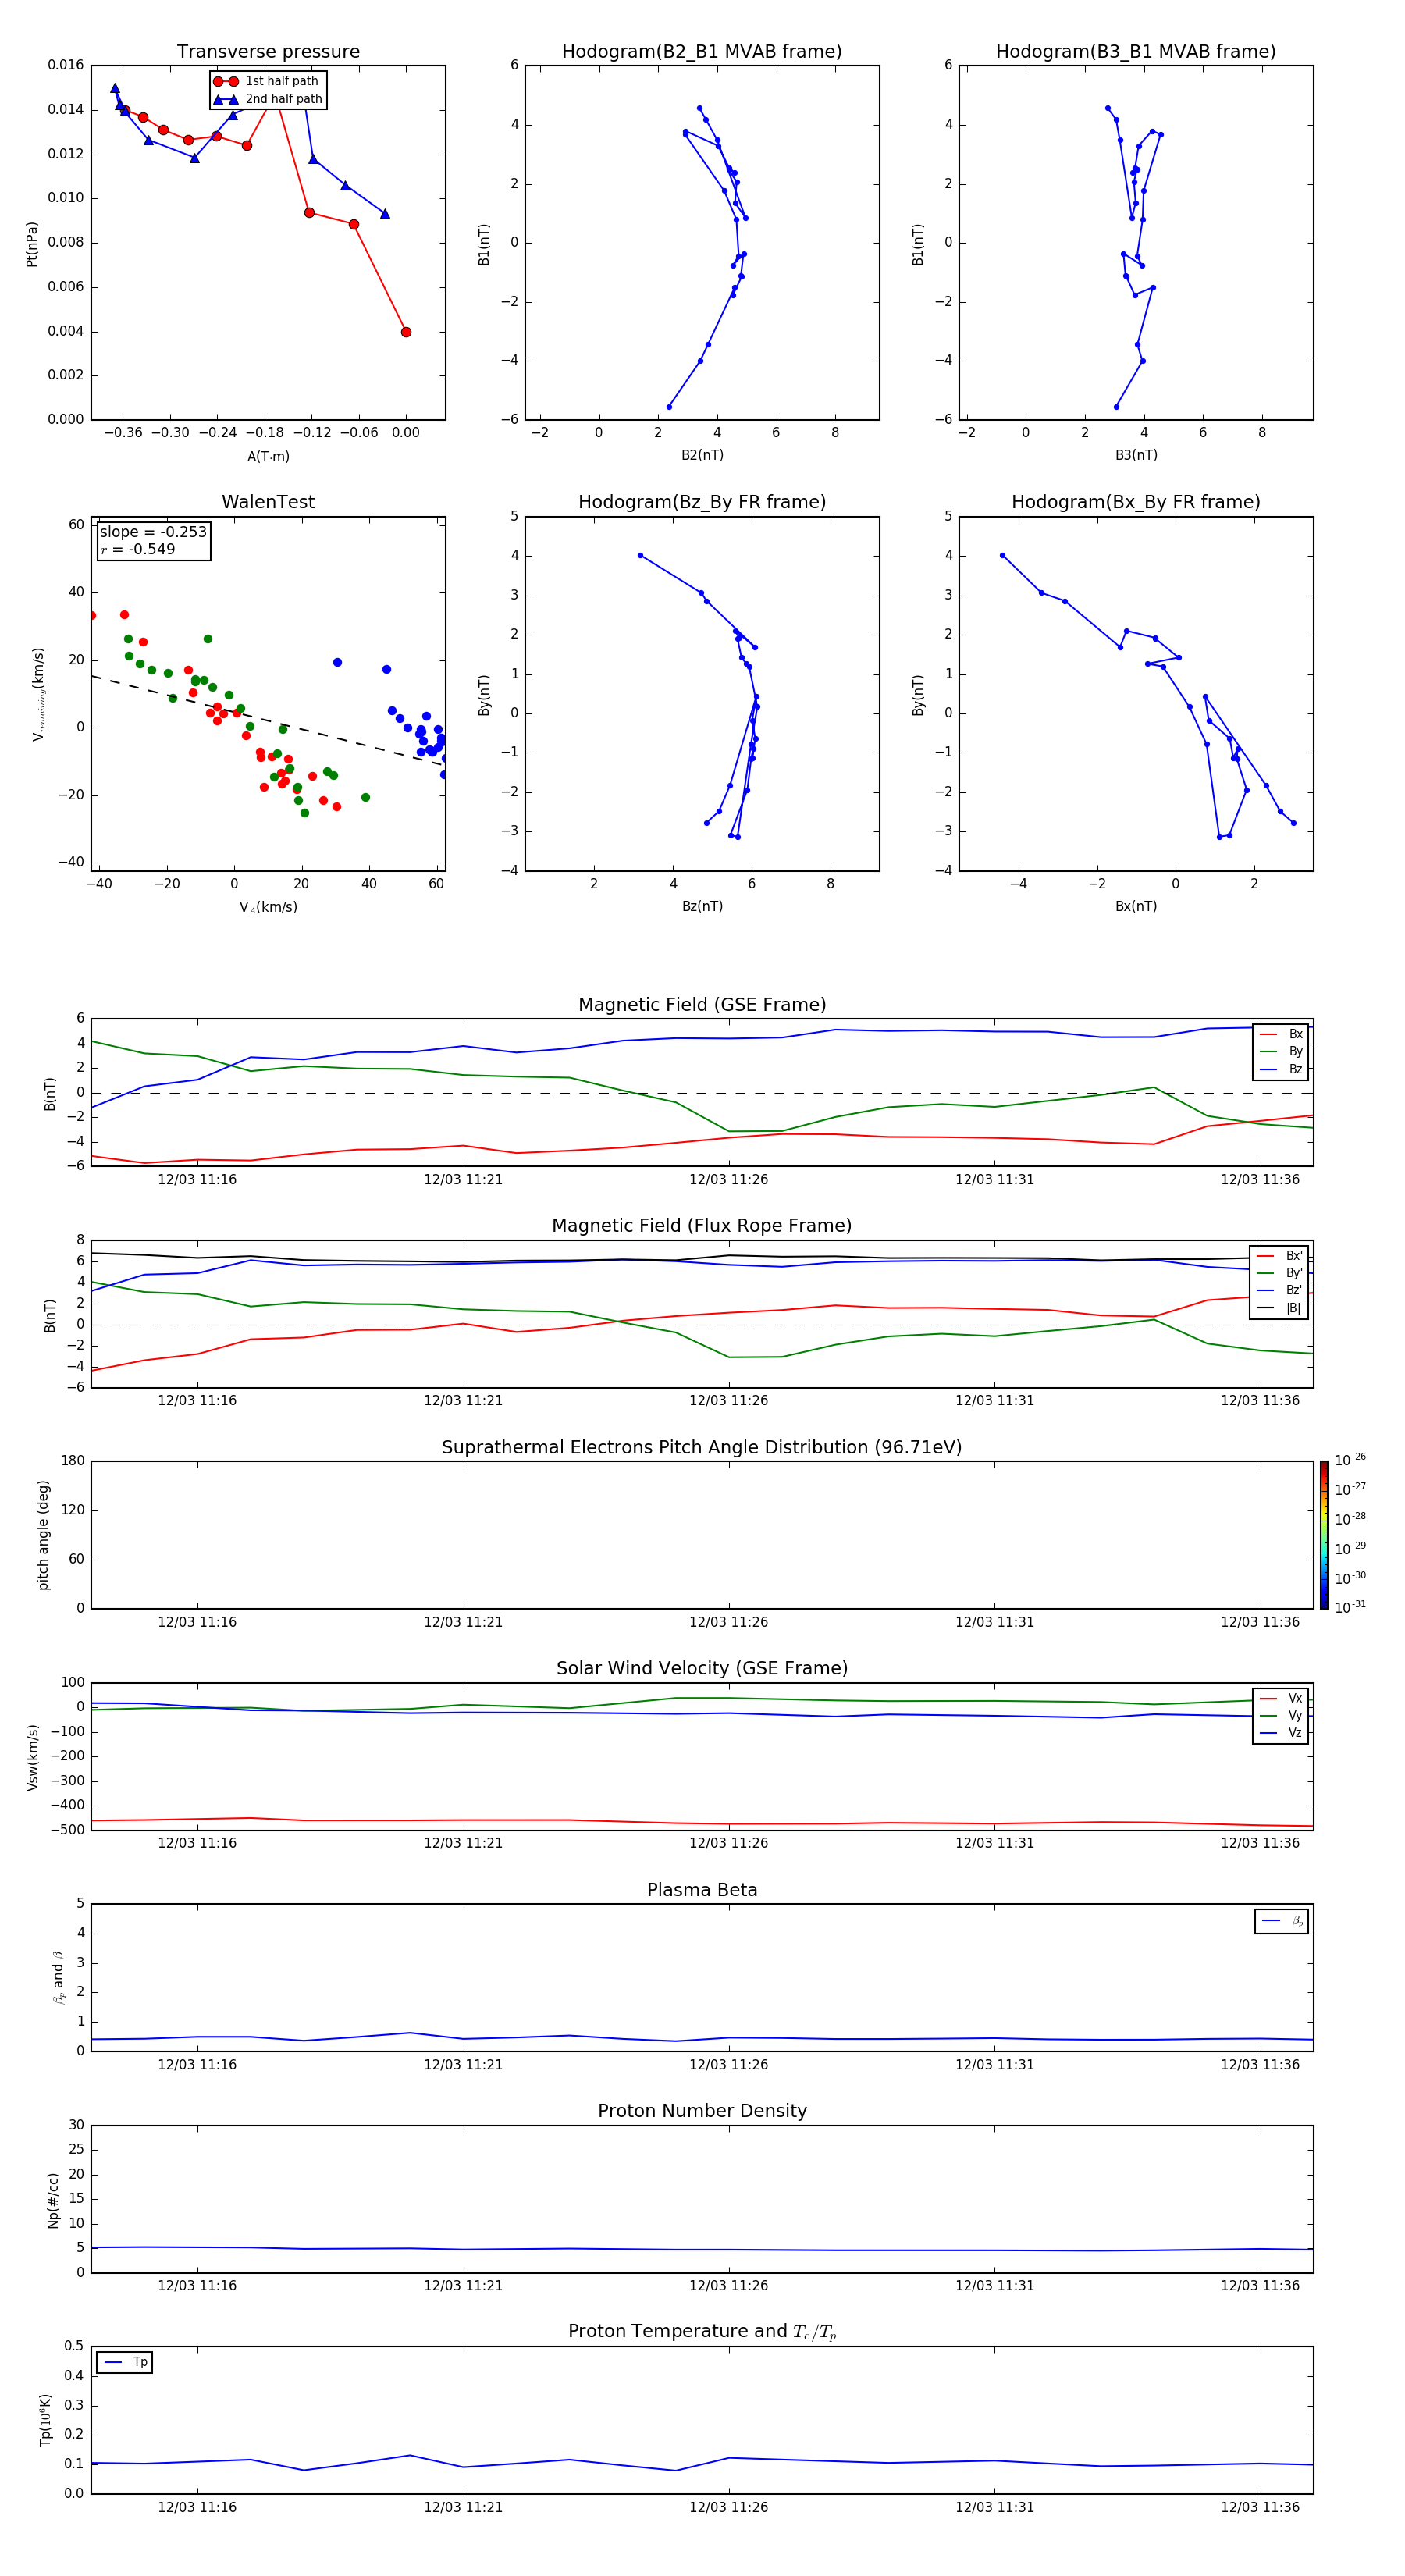Click the 'A(T·m)' x-axis label
The image size is (1405, 2576).
pos(268,456)
